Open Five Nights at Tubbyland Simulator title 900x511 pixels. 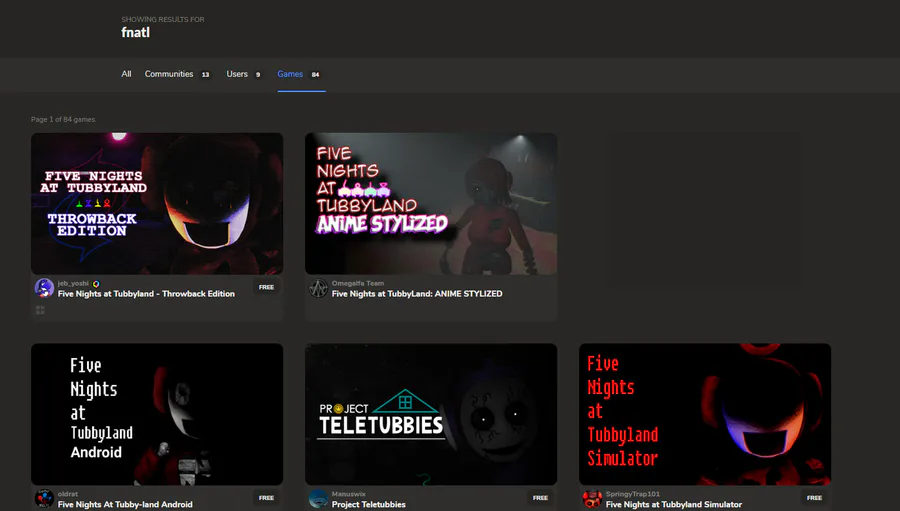674,504
